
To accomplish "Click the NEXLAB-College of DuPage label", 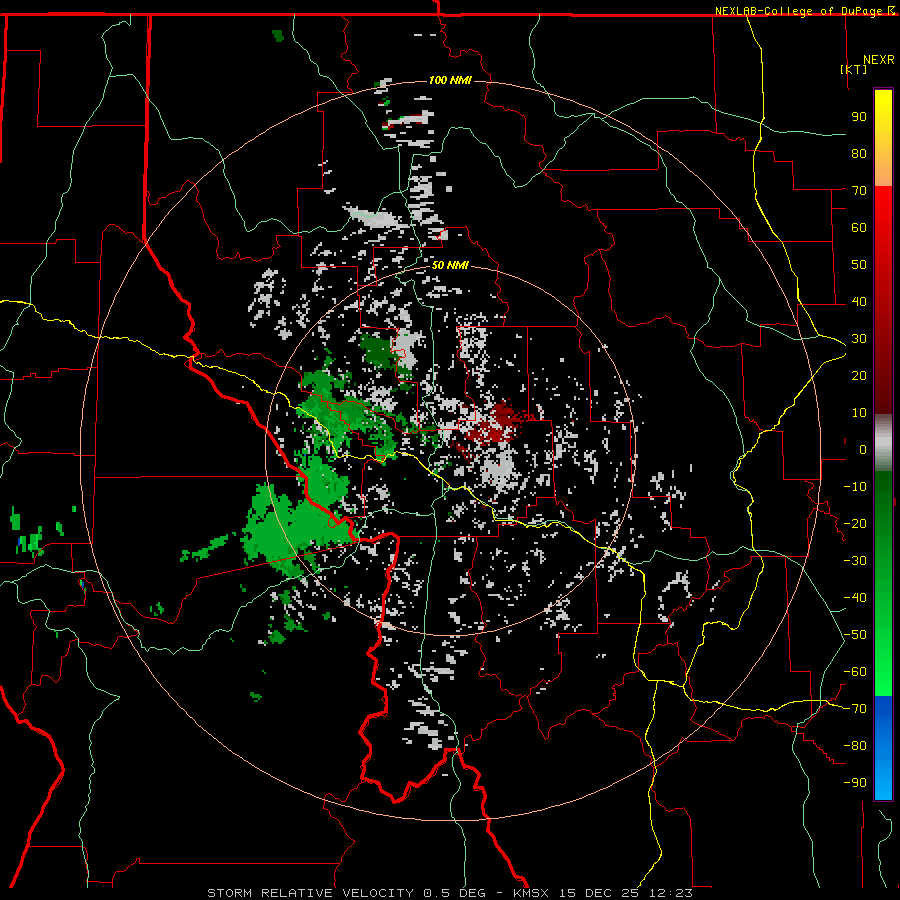I will point(798,11).
